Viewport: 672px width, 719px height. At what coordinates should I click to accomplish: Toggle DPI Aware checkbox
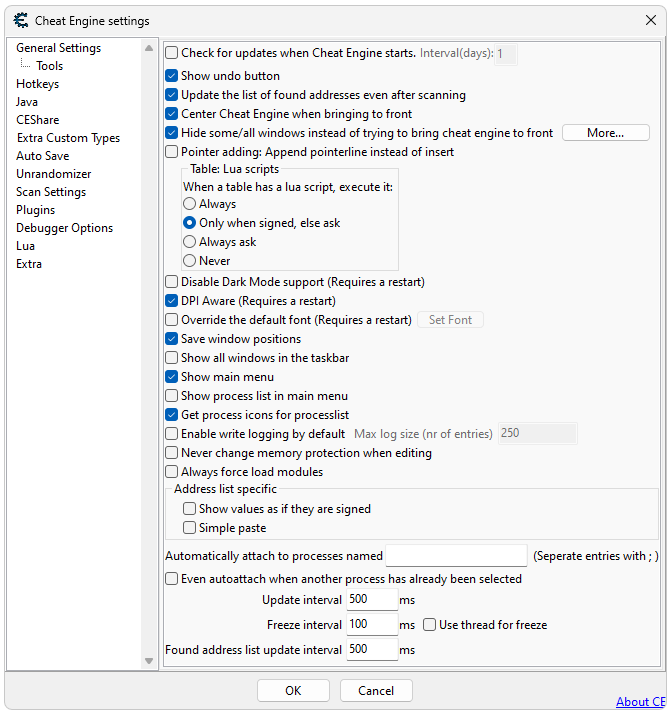(171, 301)
